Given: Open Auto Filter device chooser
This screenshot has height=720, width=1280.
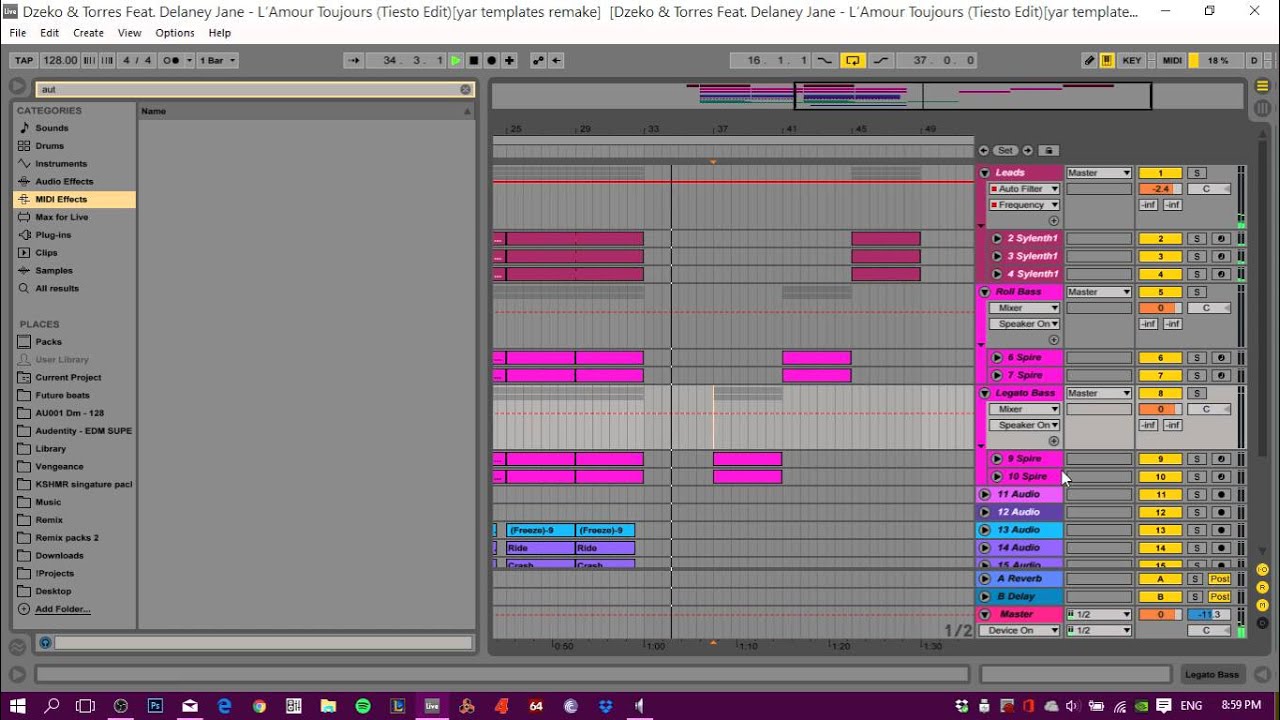Looking at the screenshot, I should pyautogui.click(x=1024, y=189).
